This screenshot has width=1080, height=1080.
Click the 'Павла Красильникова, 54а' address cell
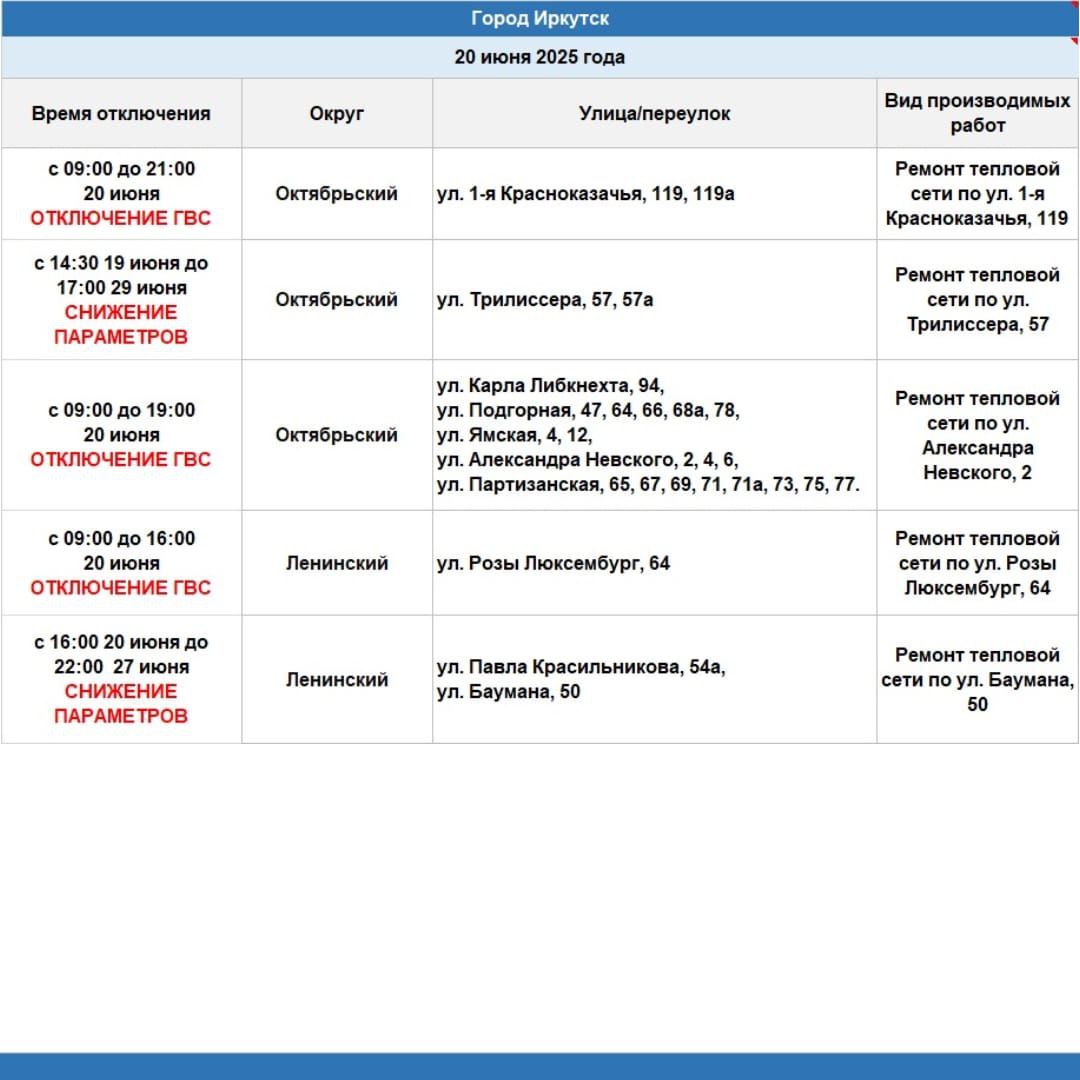point(654,679)
